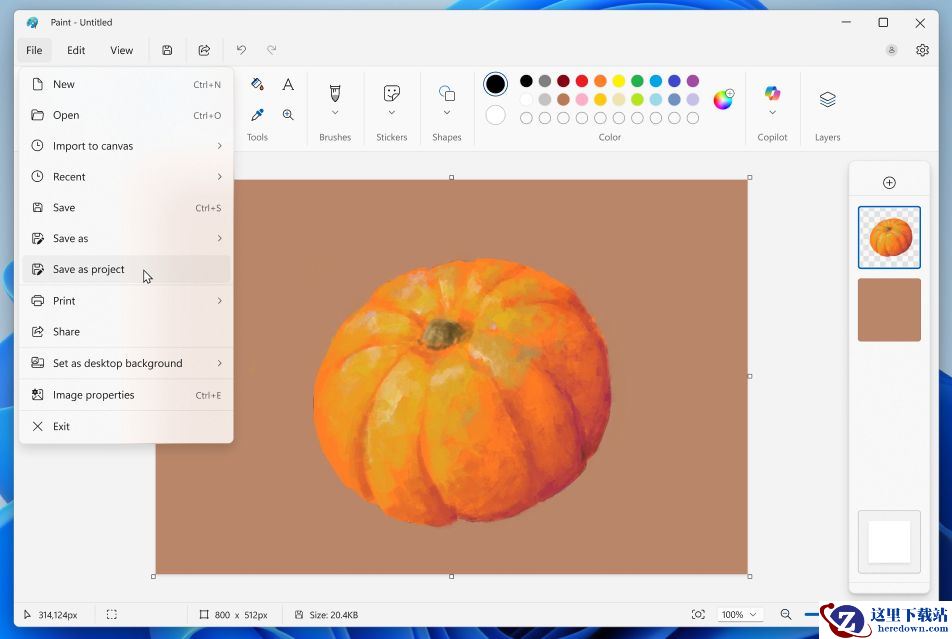Toggle the Layers panel
Viewport: 952px width, 639px height.
click(827, 100)
